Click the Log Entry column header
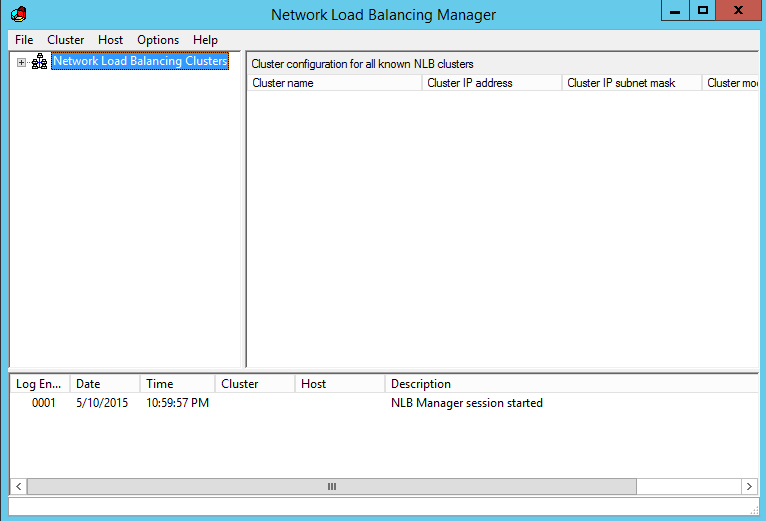 pos(39,384)
